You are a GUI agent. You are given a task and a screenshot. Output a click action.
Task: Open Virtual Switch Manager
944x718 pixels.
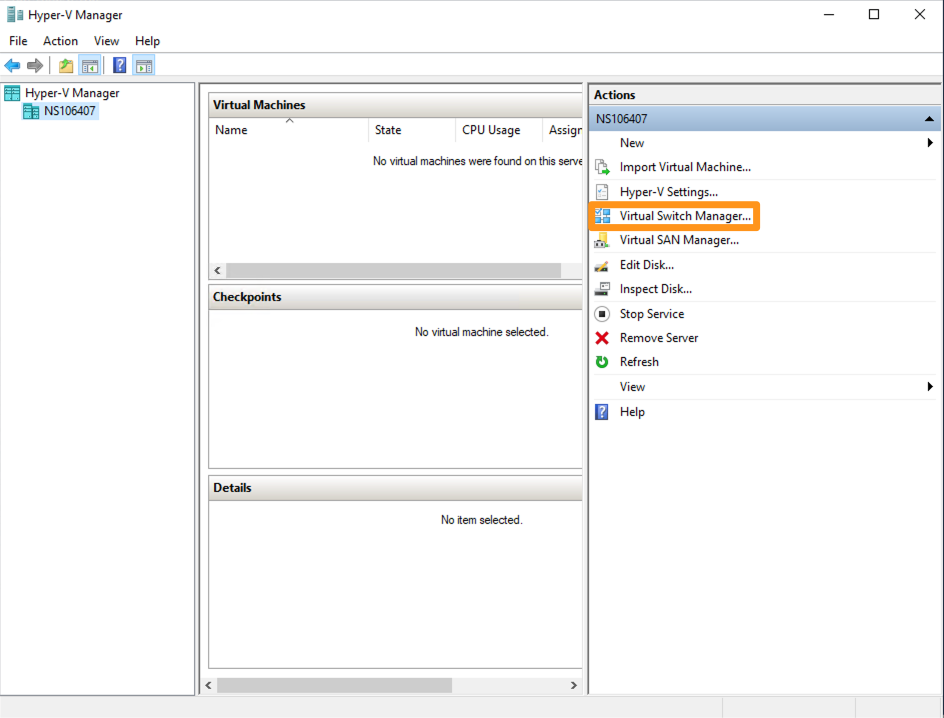click(685, 216)
